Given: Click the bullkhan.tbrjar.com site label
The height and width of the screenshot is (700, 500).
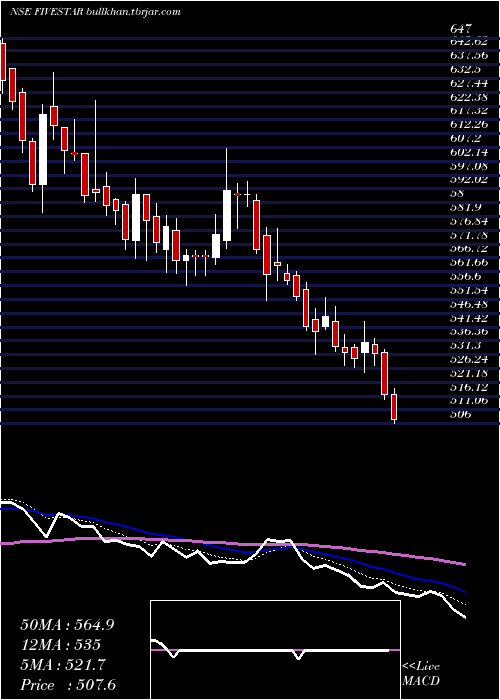Looking at the screenshot, I should 133,12.
